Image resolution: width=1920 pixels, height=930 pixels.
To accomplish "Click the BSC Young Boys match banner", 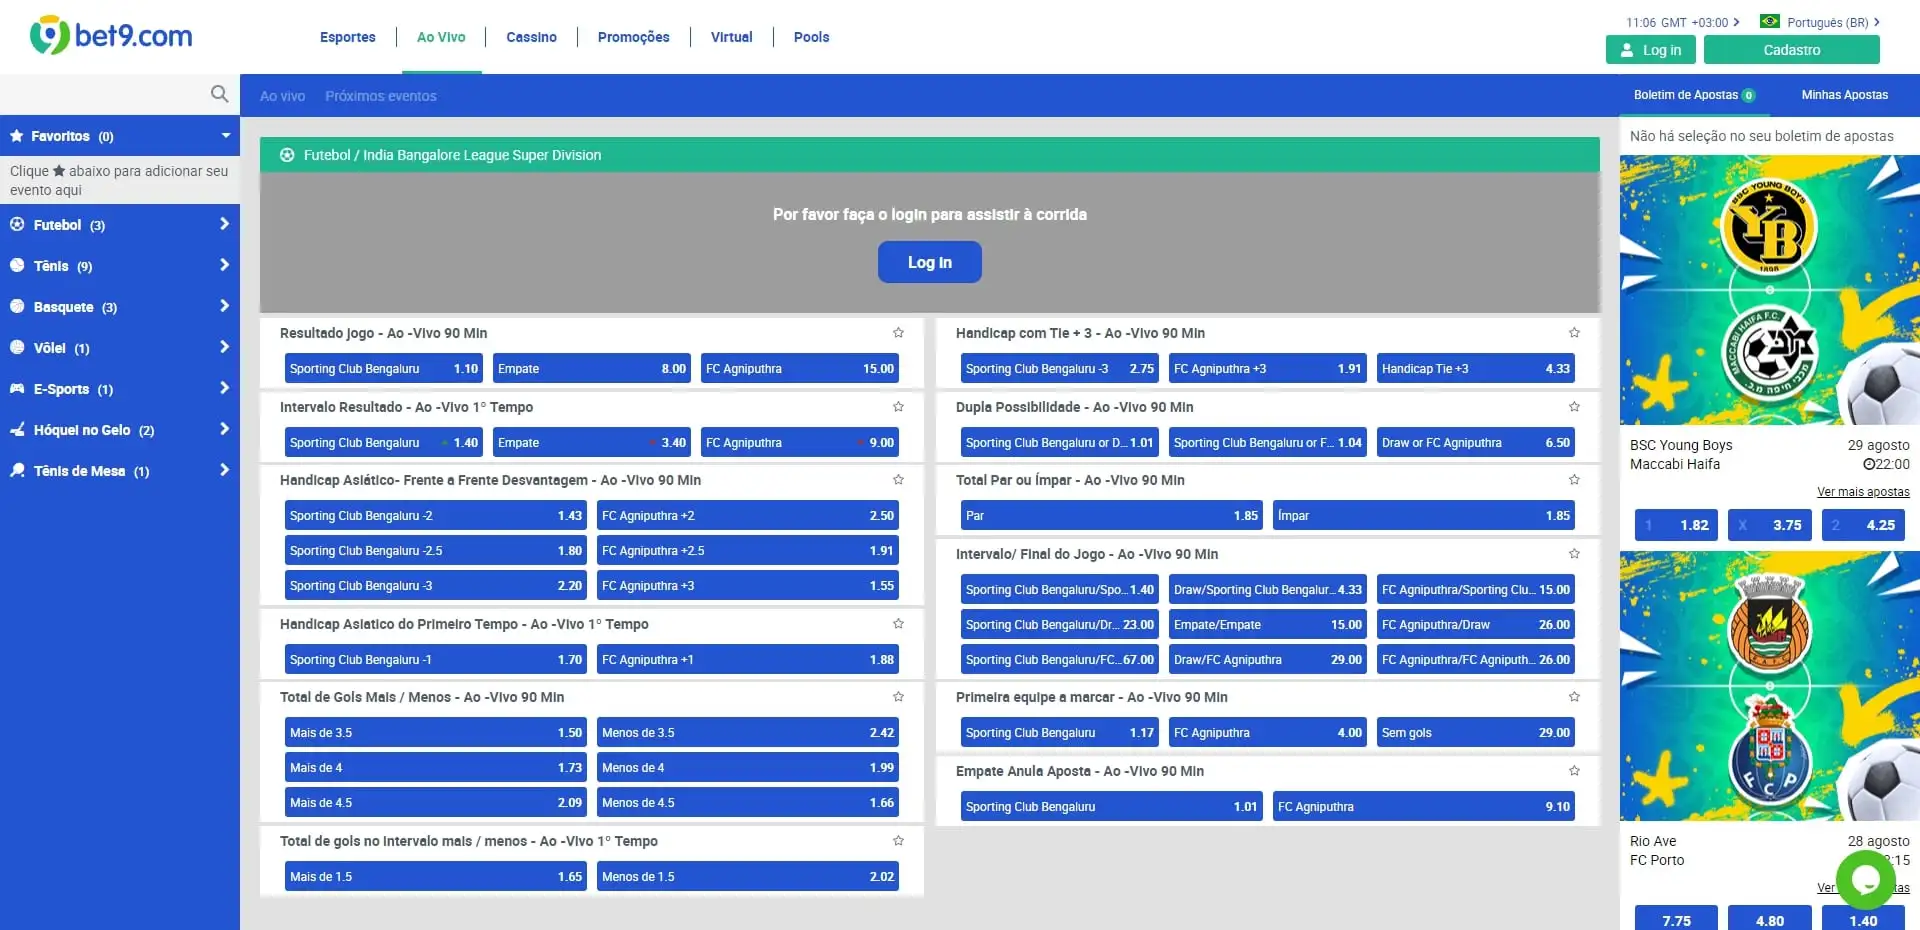I will click(x=1769, y=290).
